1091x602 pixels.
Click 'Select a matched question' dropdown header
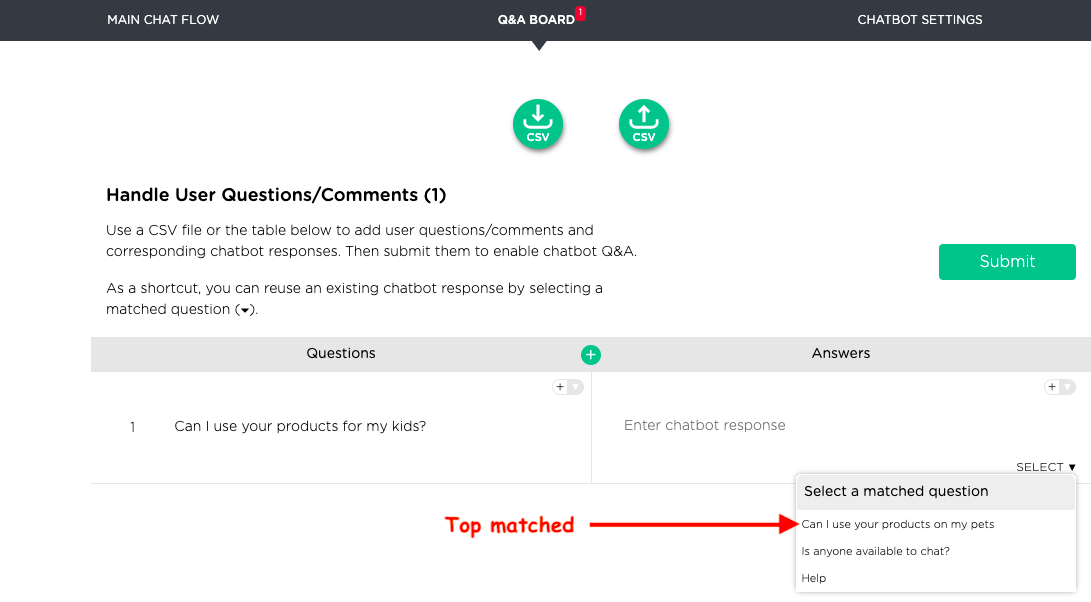pos(936,491)
